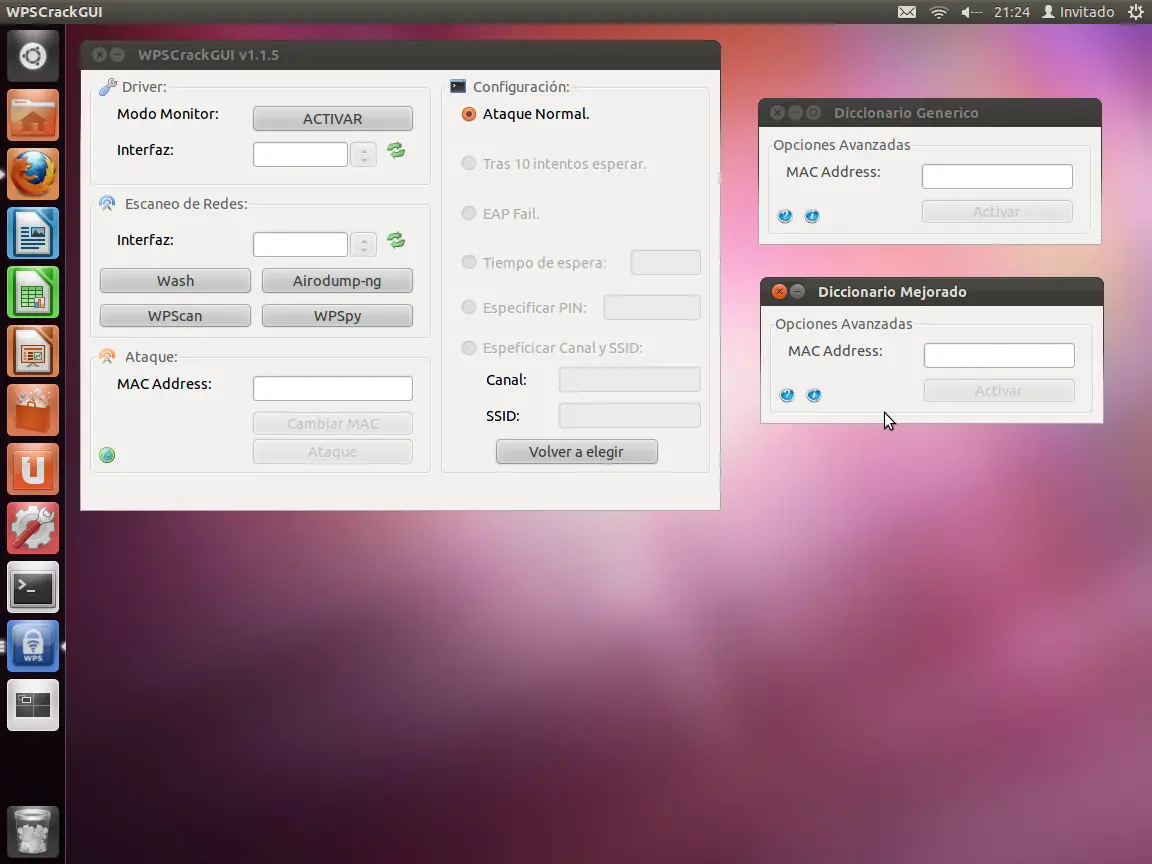Click info icon in Diccionario Generico
This screenshot has height=864, width=1152.
click(x=812, y=216)
